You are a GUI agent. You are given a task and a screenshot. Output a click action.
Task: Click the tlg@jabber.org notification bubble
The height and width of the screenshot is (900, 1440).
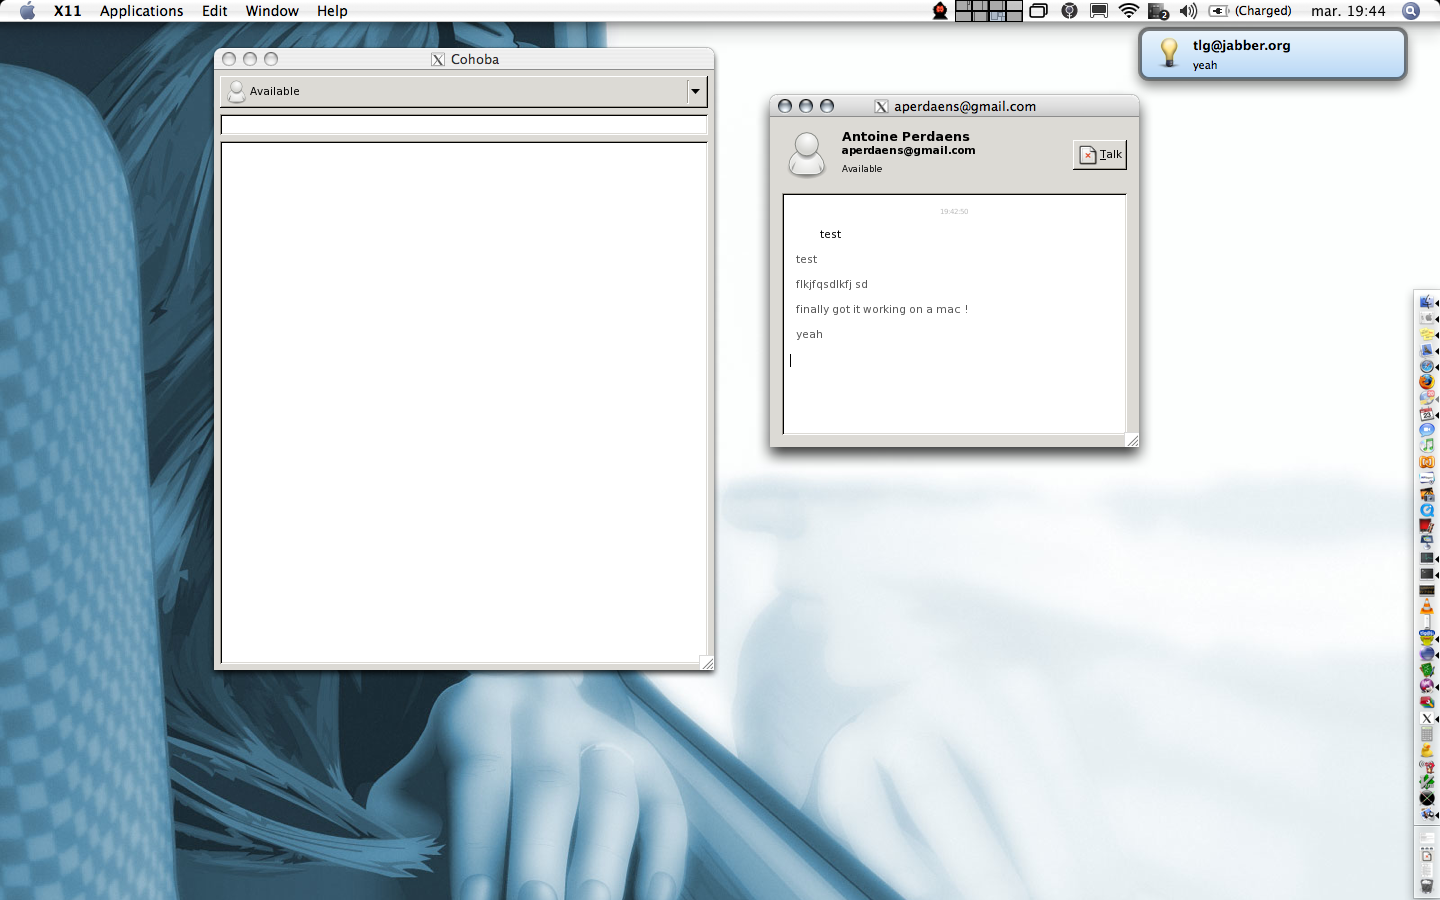1272,54
